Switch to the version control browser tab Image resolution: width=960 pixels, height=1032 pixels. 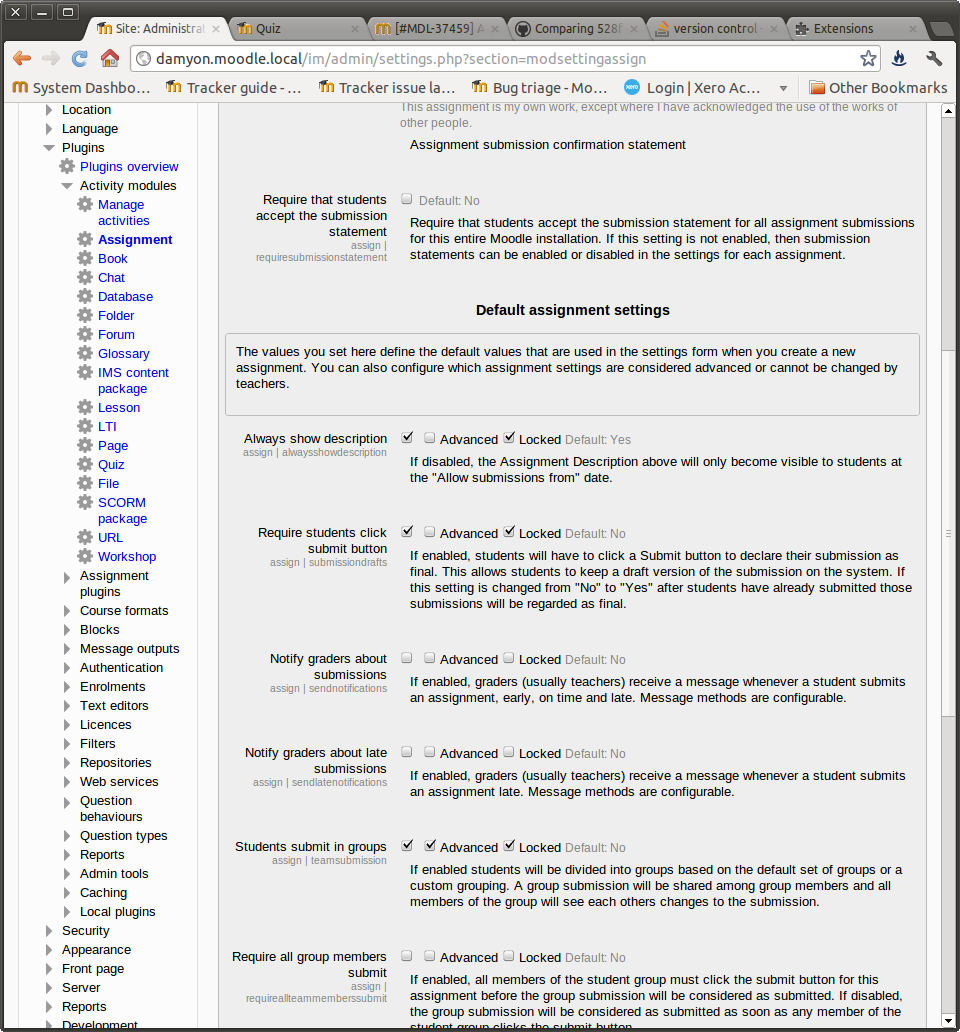coord(716,28)
